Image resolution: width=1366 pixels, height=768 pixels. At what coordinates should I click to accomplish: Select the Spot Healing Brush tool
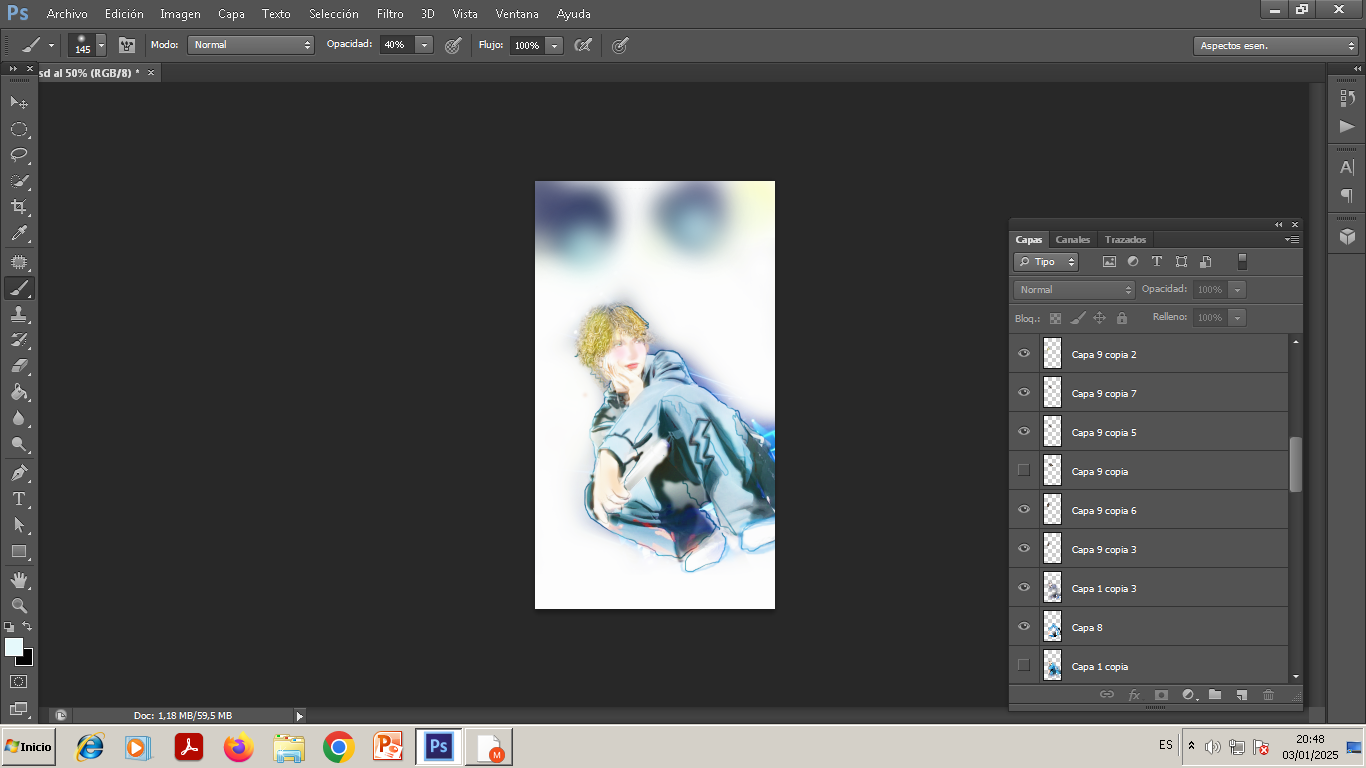pyautogui.click(x=19, y=262)
